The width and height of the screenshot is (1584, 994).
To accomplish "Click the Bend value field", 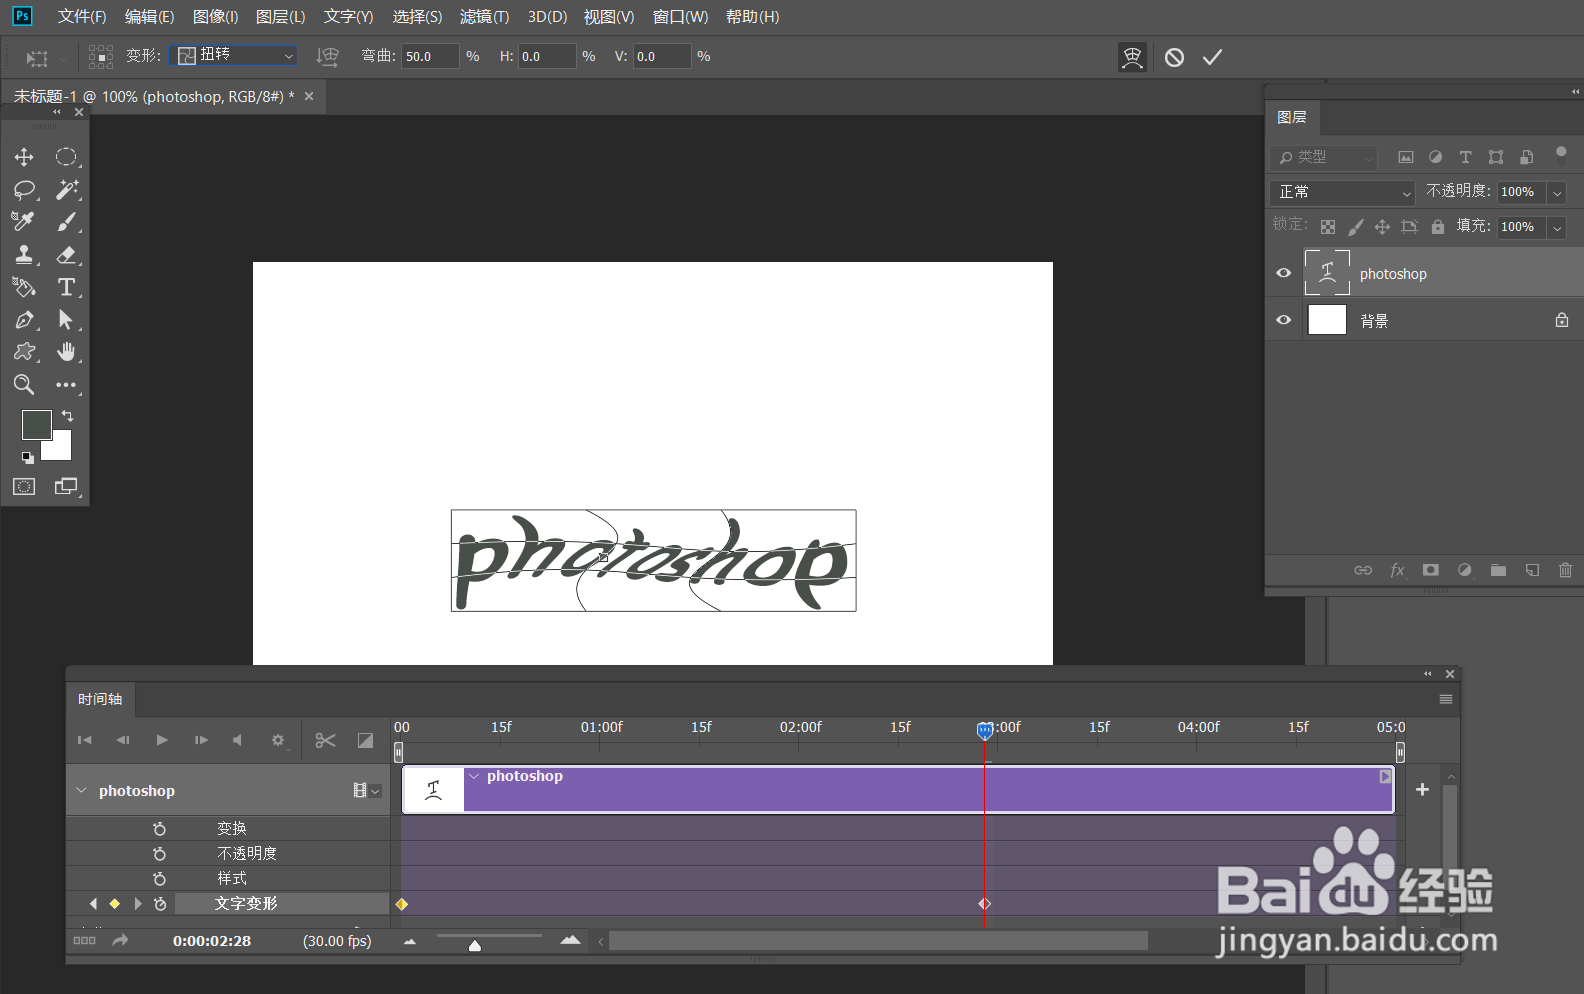I will click(x=430, y=57).
